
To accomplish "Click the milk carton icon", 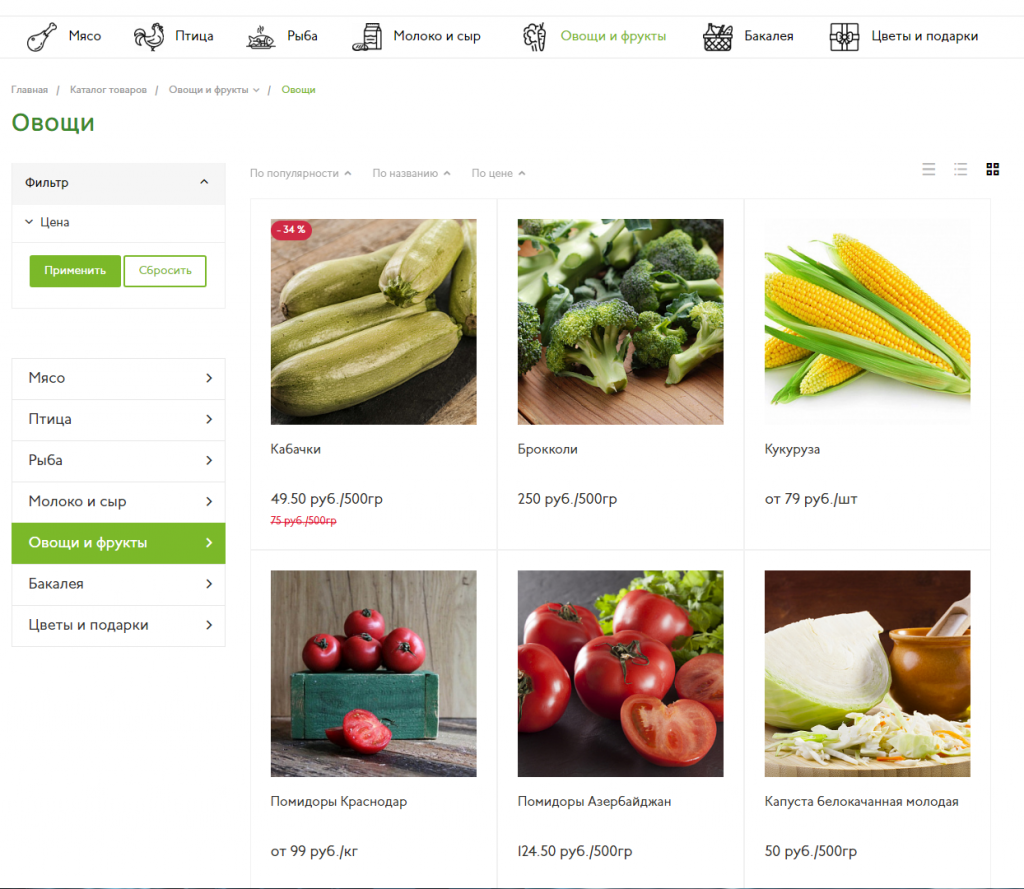I will point(367,37).
